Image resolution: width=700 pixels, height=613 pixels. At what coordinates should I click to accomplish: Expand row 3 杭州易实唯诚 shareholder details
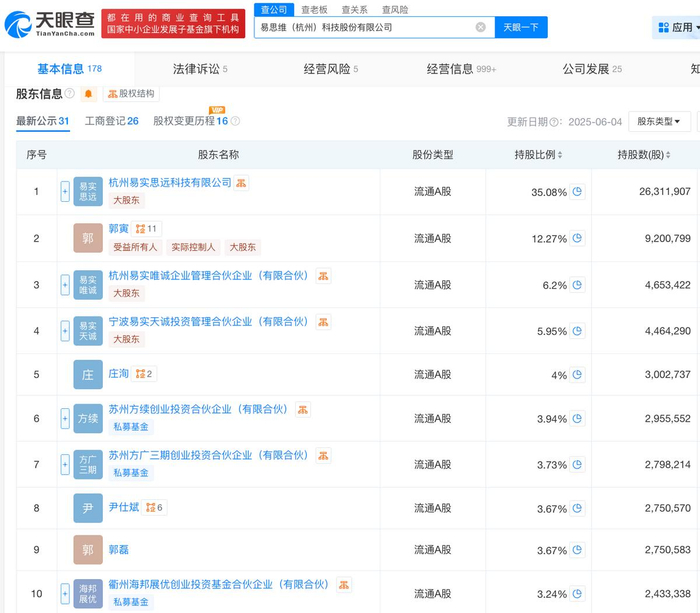click(x=65, y=284)
